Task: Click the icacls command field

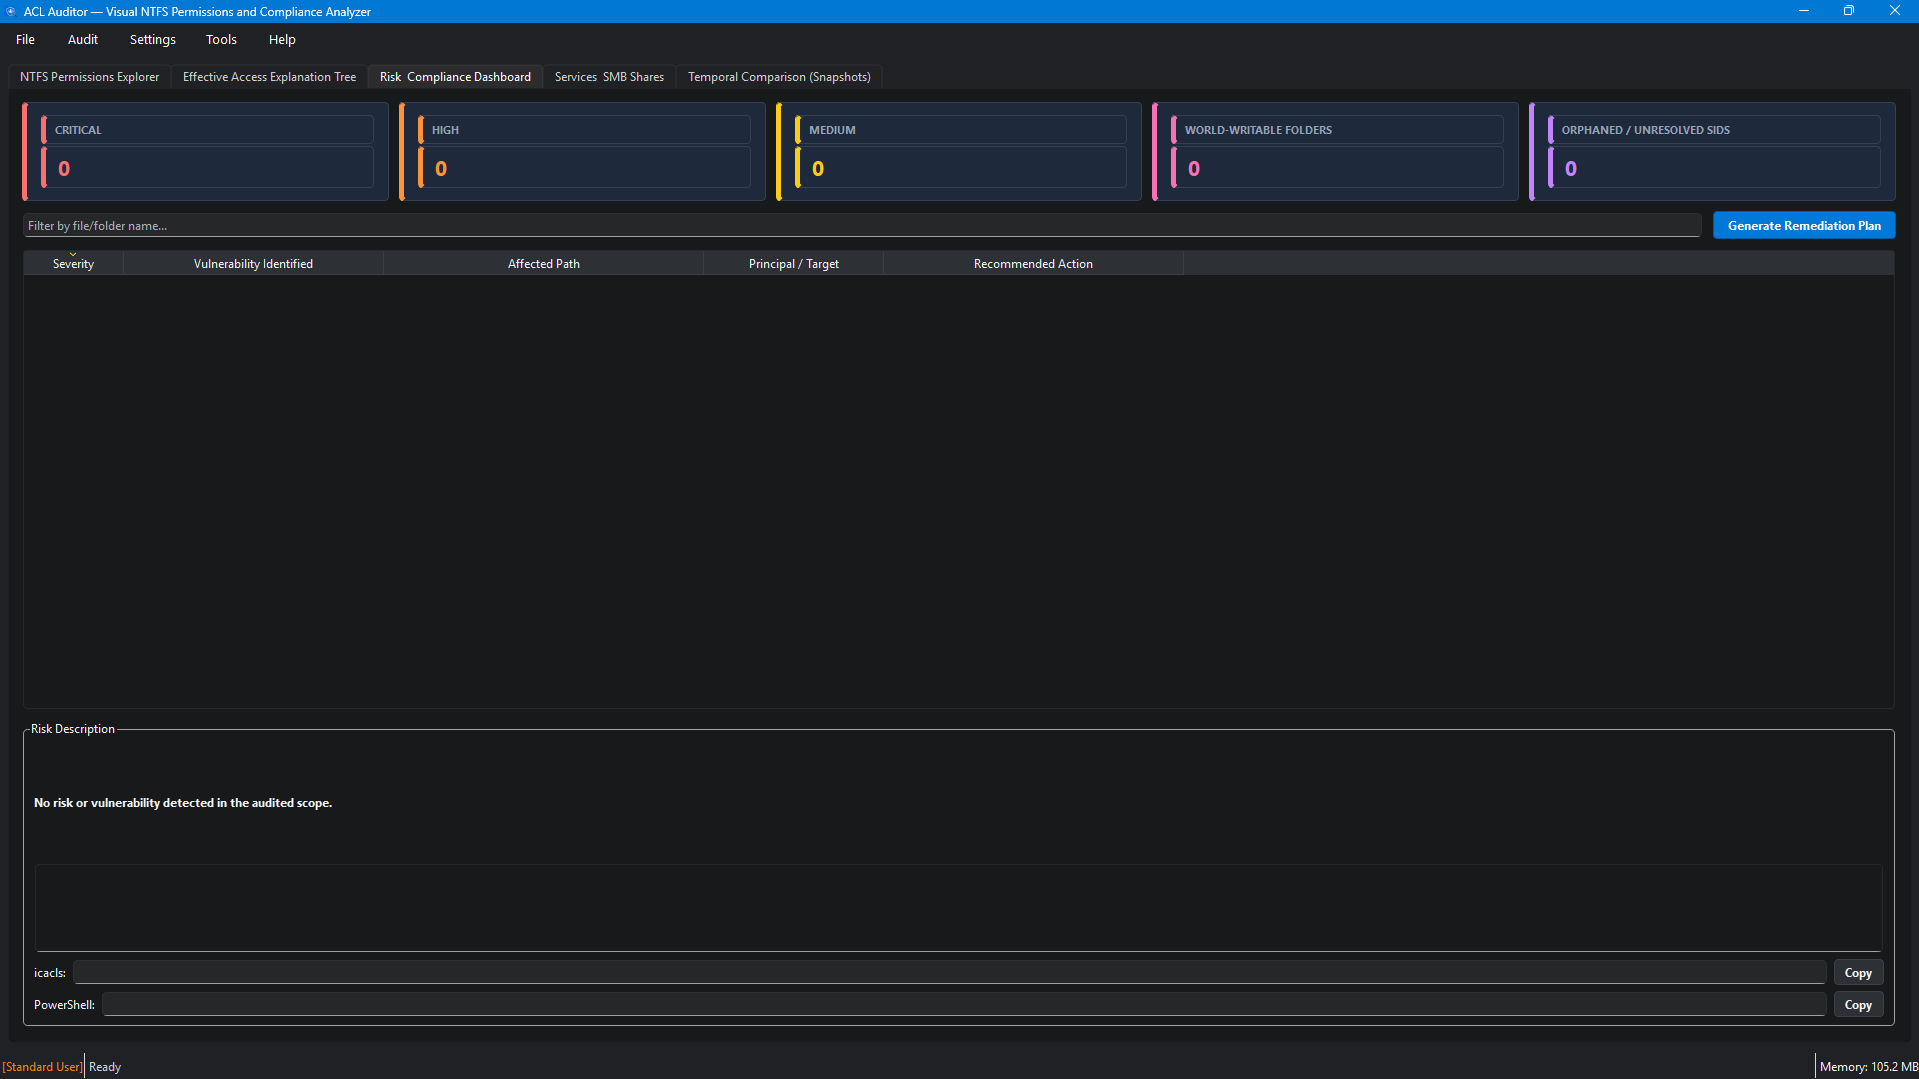Action: pyautogui.click(x=950, y=973)
